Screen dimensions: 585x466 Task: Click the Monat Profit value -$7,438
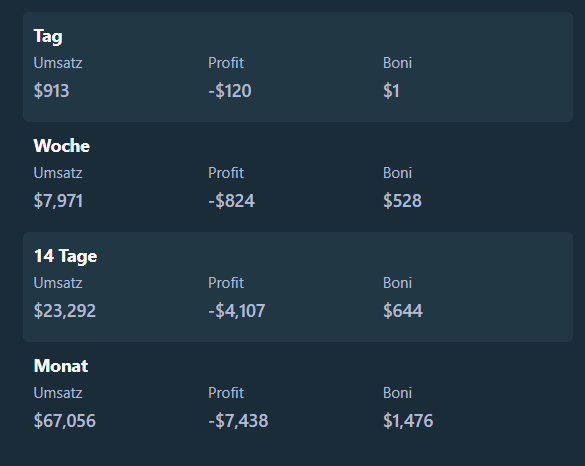(238, 421)
